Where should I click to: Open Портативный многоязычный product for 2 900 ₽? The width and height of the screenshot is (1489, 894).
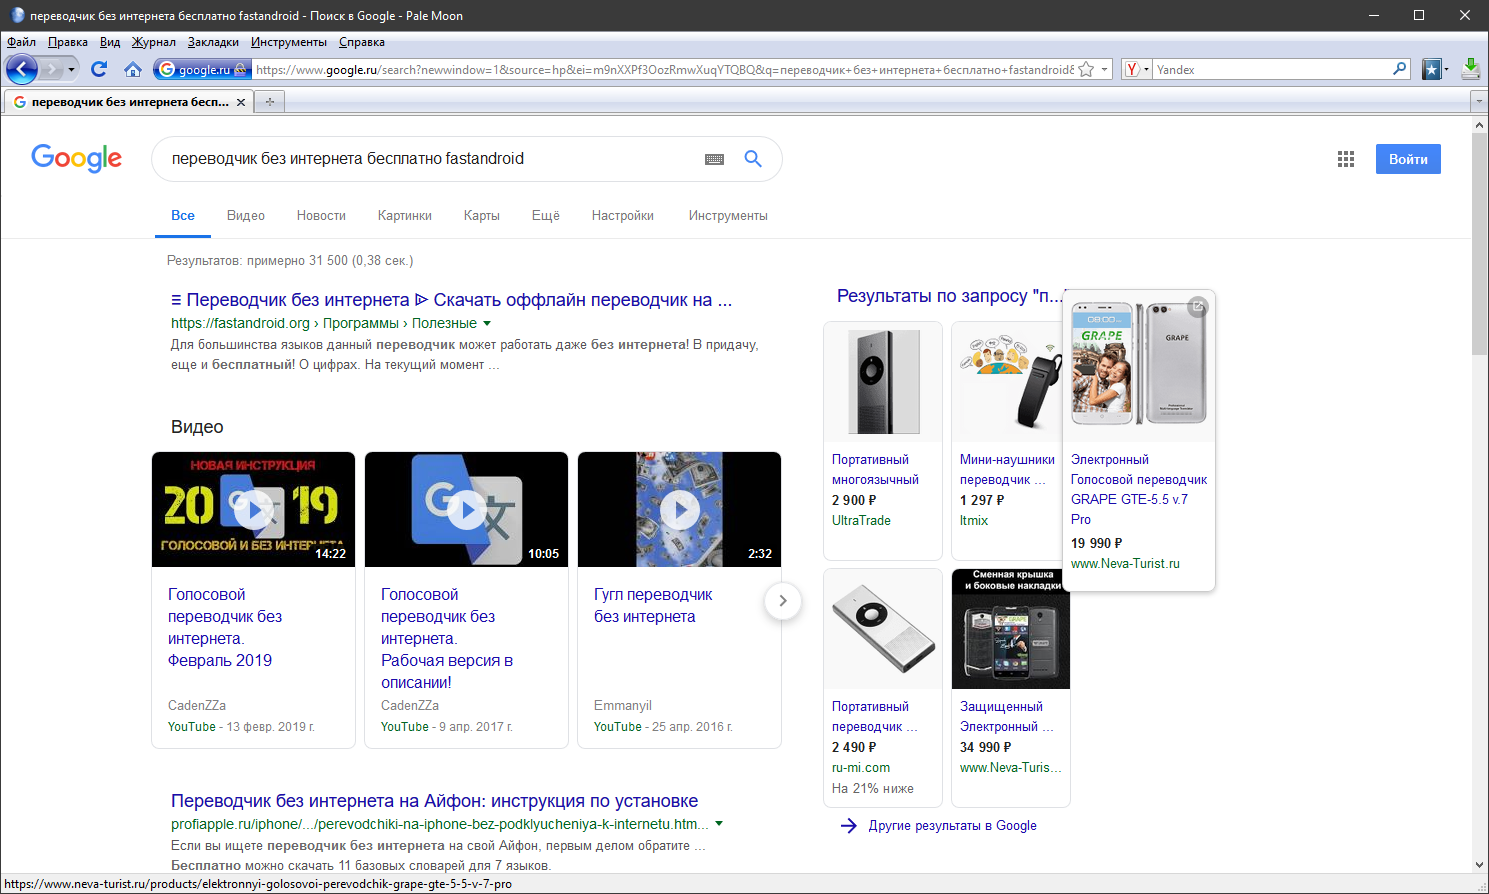(x=875, y=470)
